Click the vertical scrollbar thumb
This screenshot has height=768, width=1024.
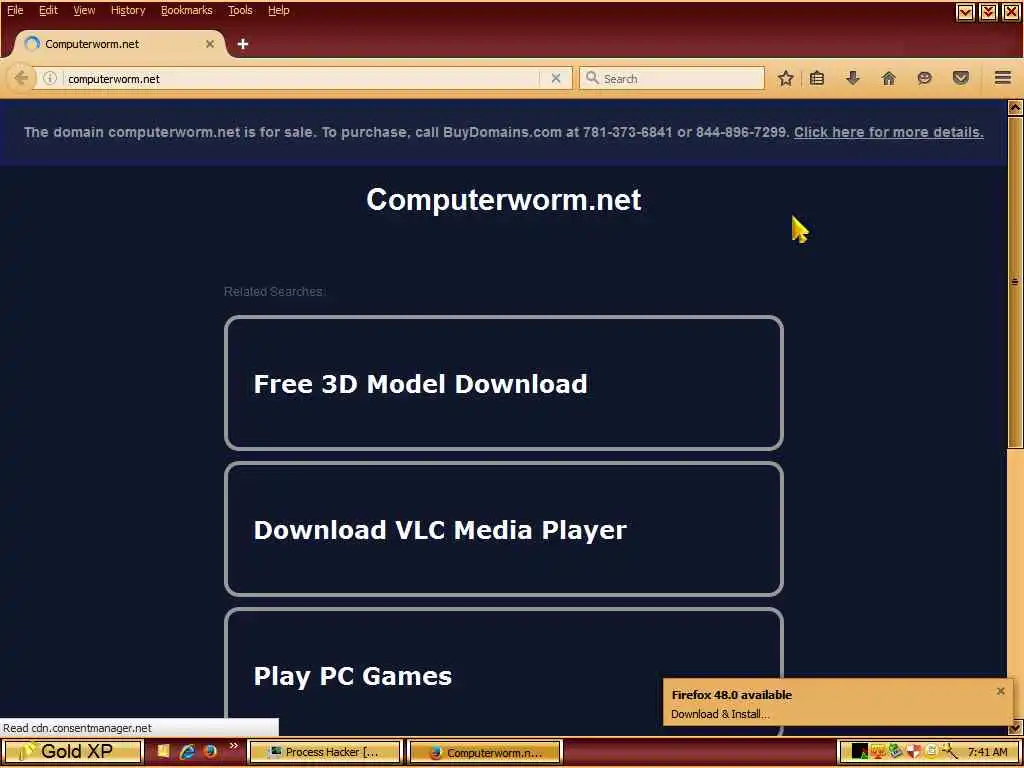click(x=1015, y=281)
